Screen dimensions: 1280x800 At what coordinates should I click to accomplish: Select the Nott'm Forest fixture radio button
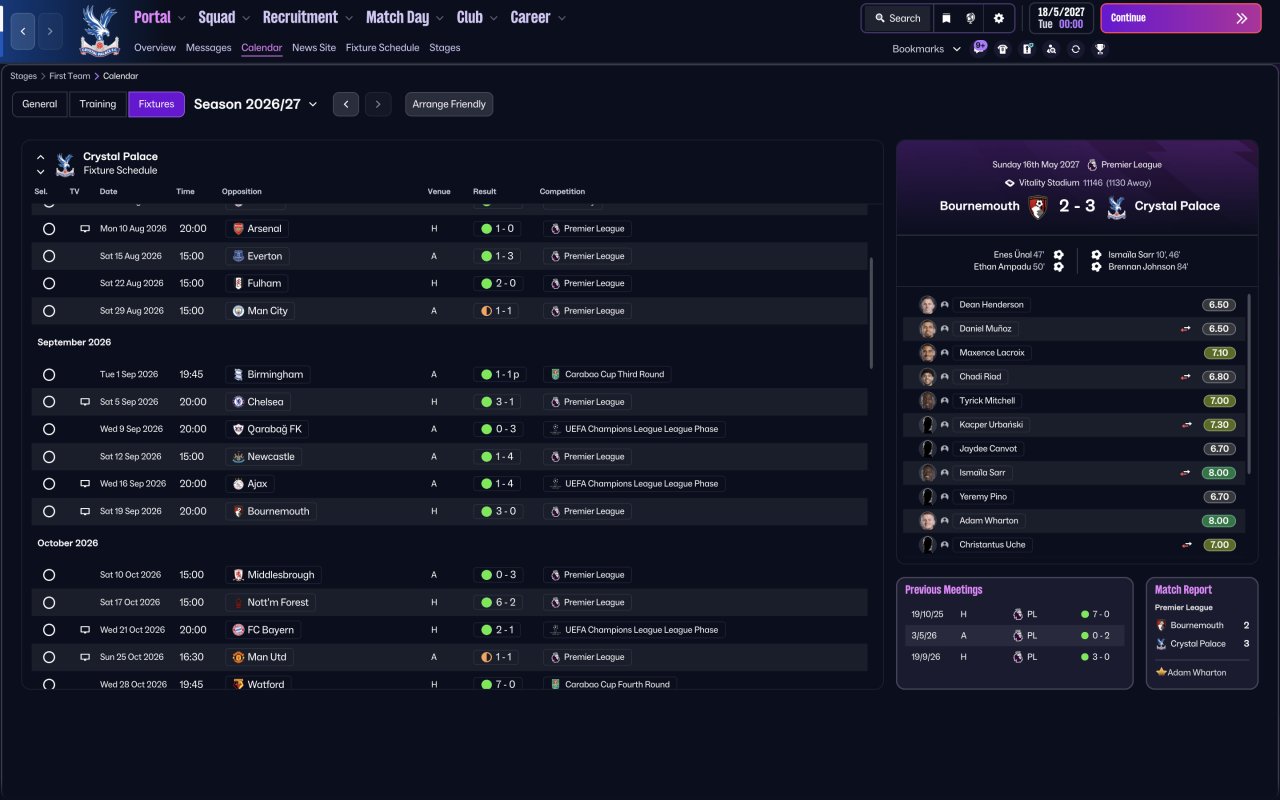coord(48,603)
